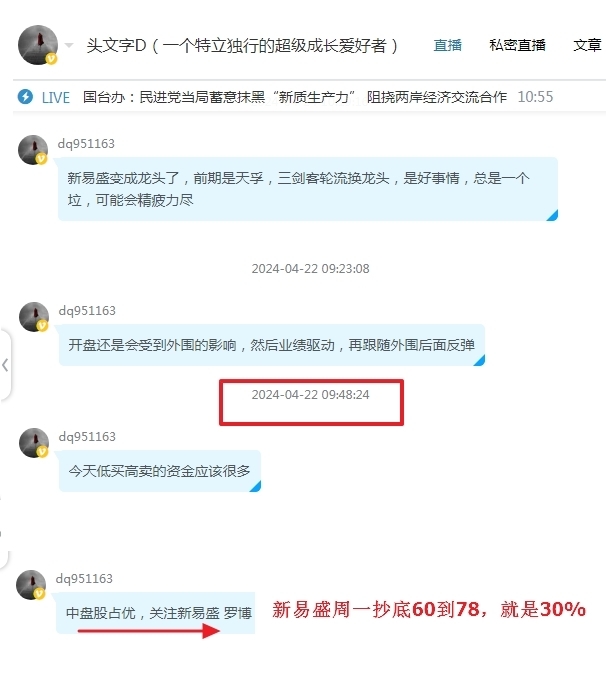Click the avatar next to the 开盘还是会受到外围 message
Viewport: 606px width, 676px height.
[x=34, y=317]
